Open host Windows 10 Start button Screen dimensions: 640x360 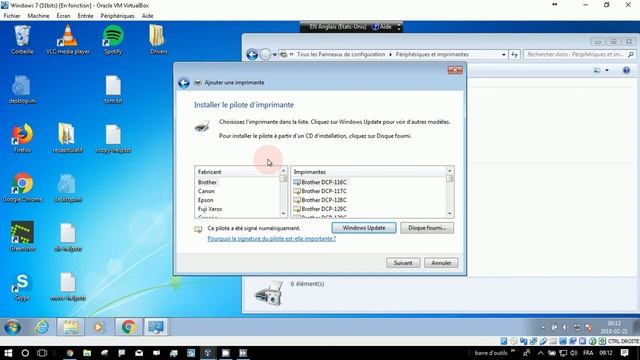point(8,353)
